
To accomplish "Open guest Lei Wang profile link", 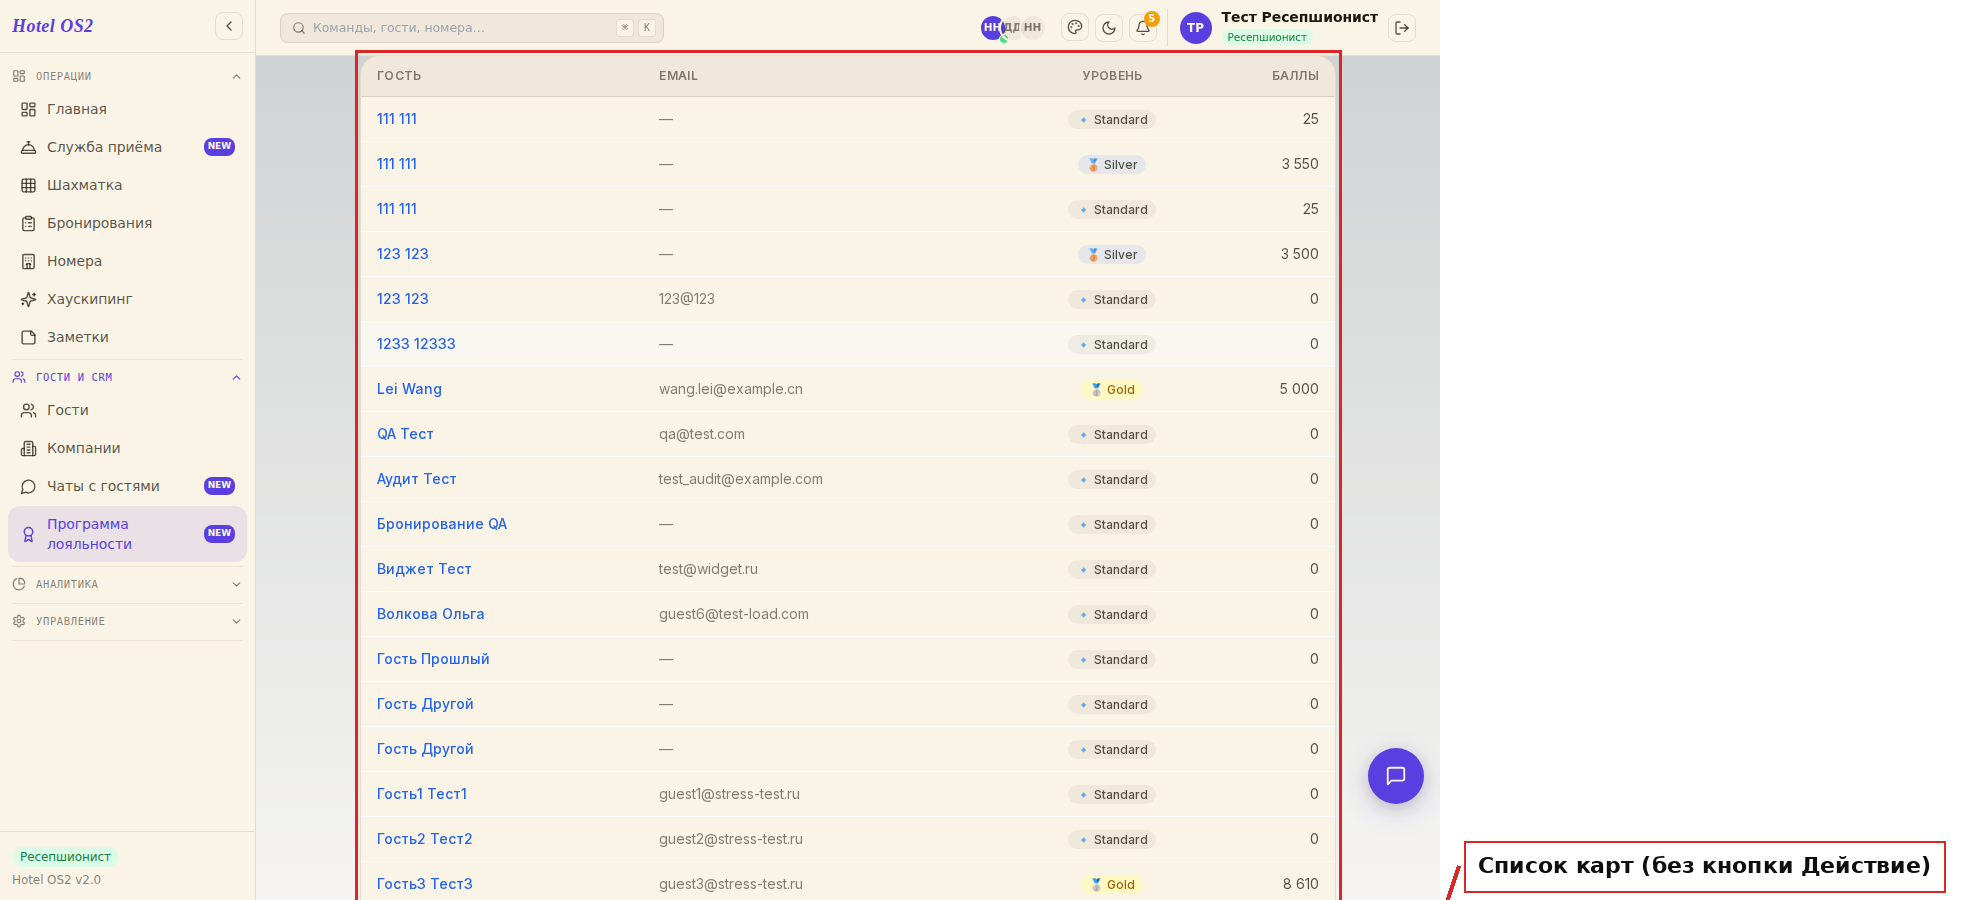I will pos(409,389).
